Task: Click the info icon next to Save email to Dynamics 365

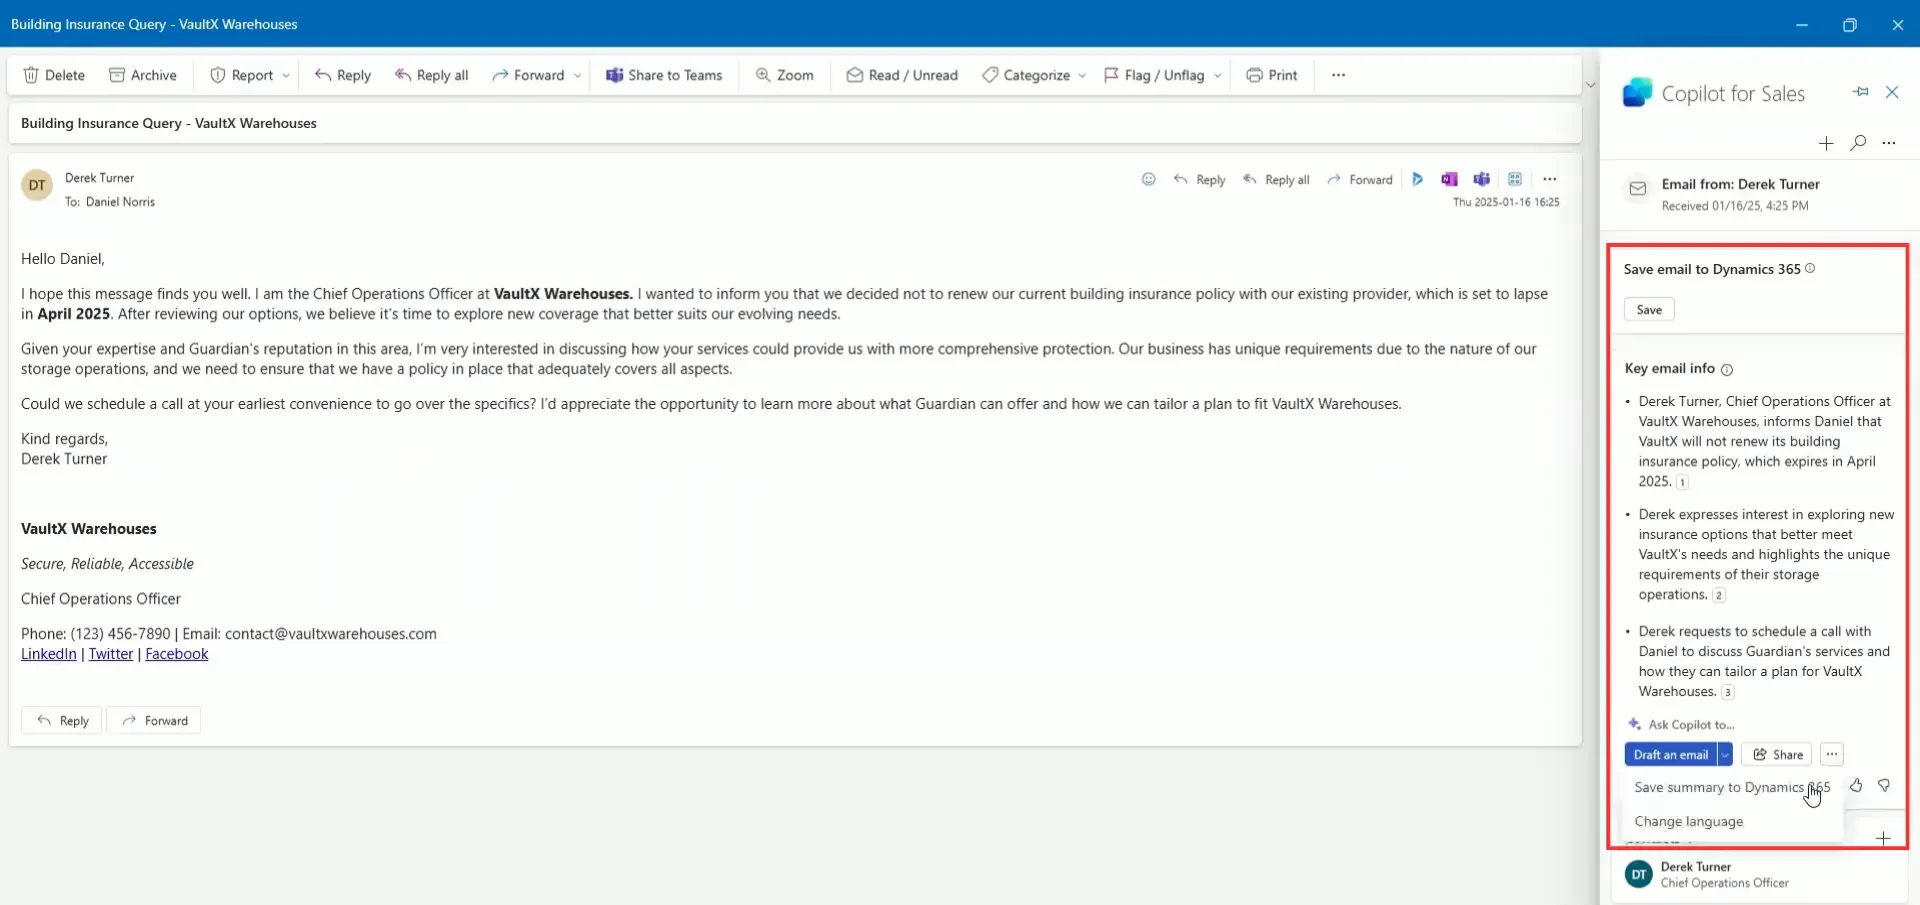Action: click(x=1810, y=268)
